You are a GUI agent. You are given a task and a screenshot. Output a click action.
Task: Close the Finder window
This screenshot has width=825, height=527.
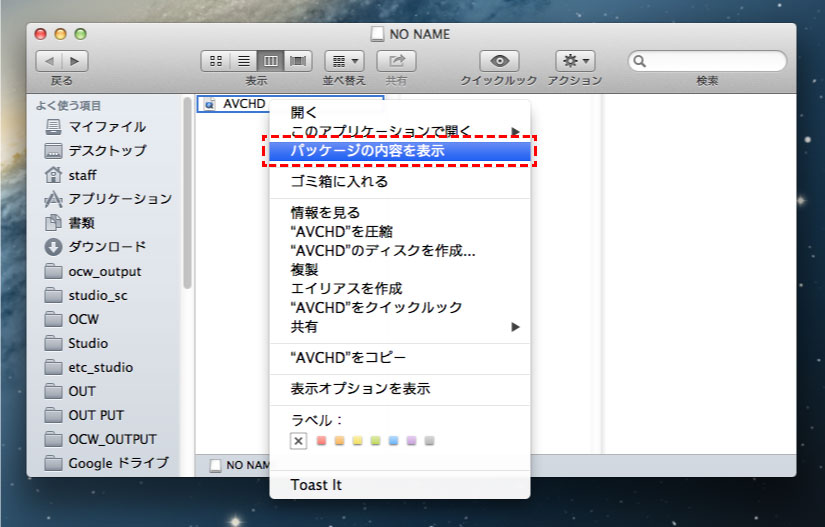(41, 34)
